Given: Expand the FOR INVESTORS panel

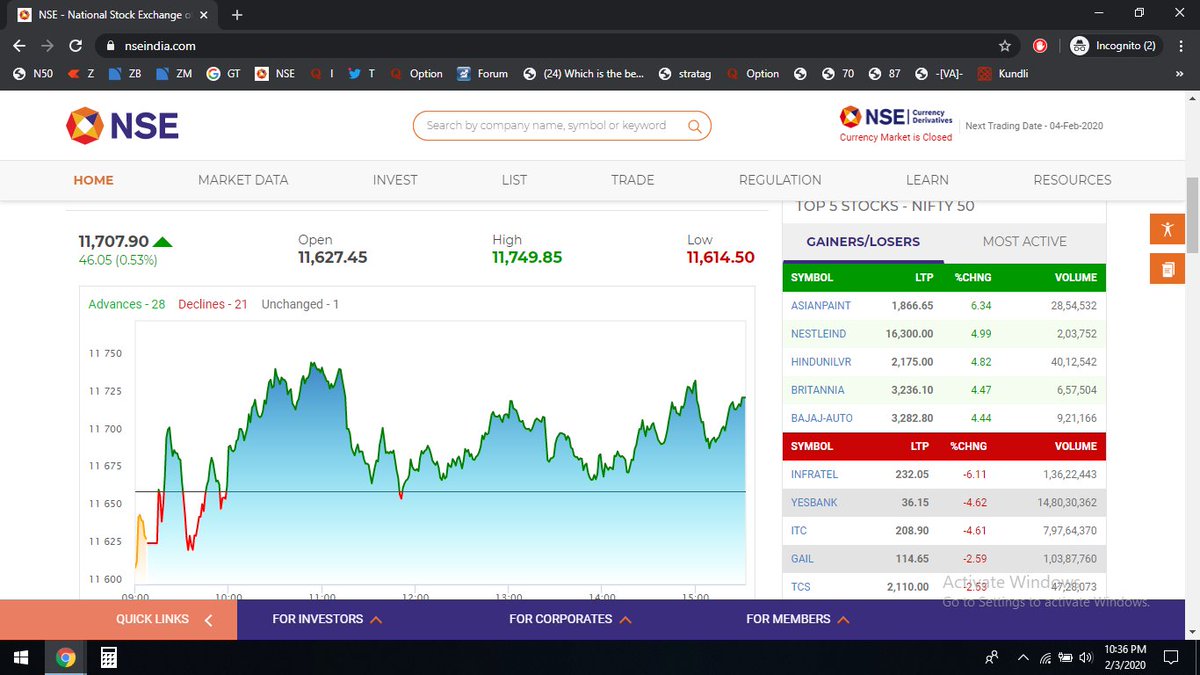Looking at the screenshot, I should click(x=327, y=619).
